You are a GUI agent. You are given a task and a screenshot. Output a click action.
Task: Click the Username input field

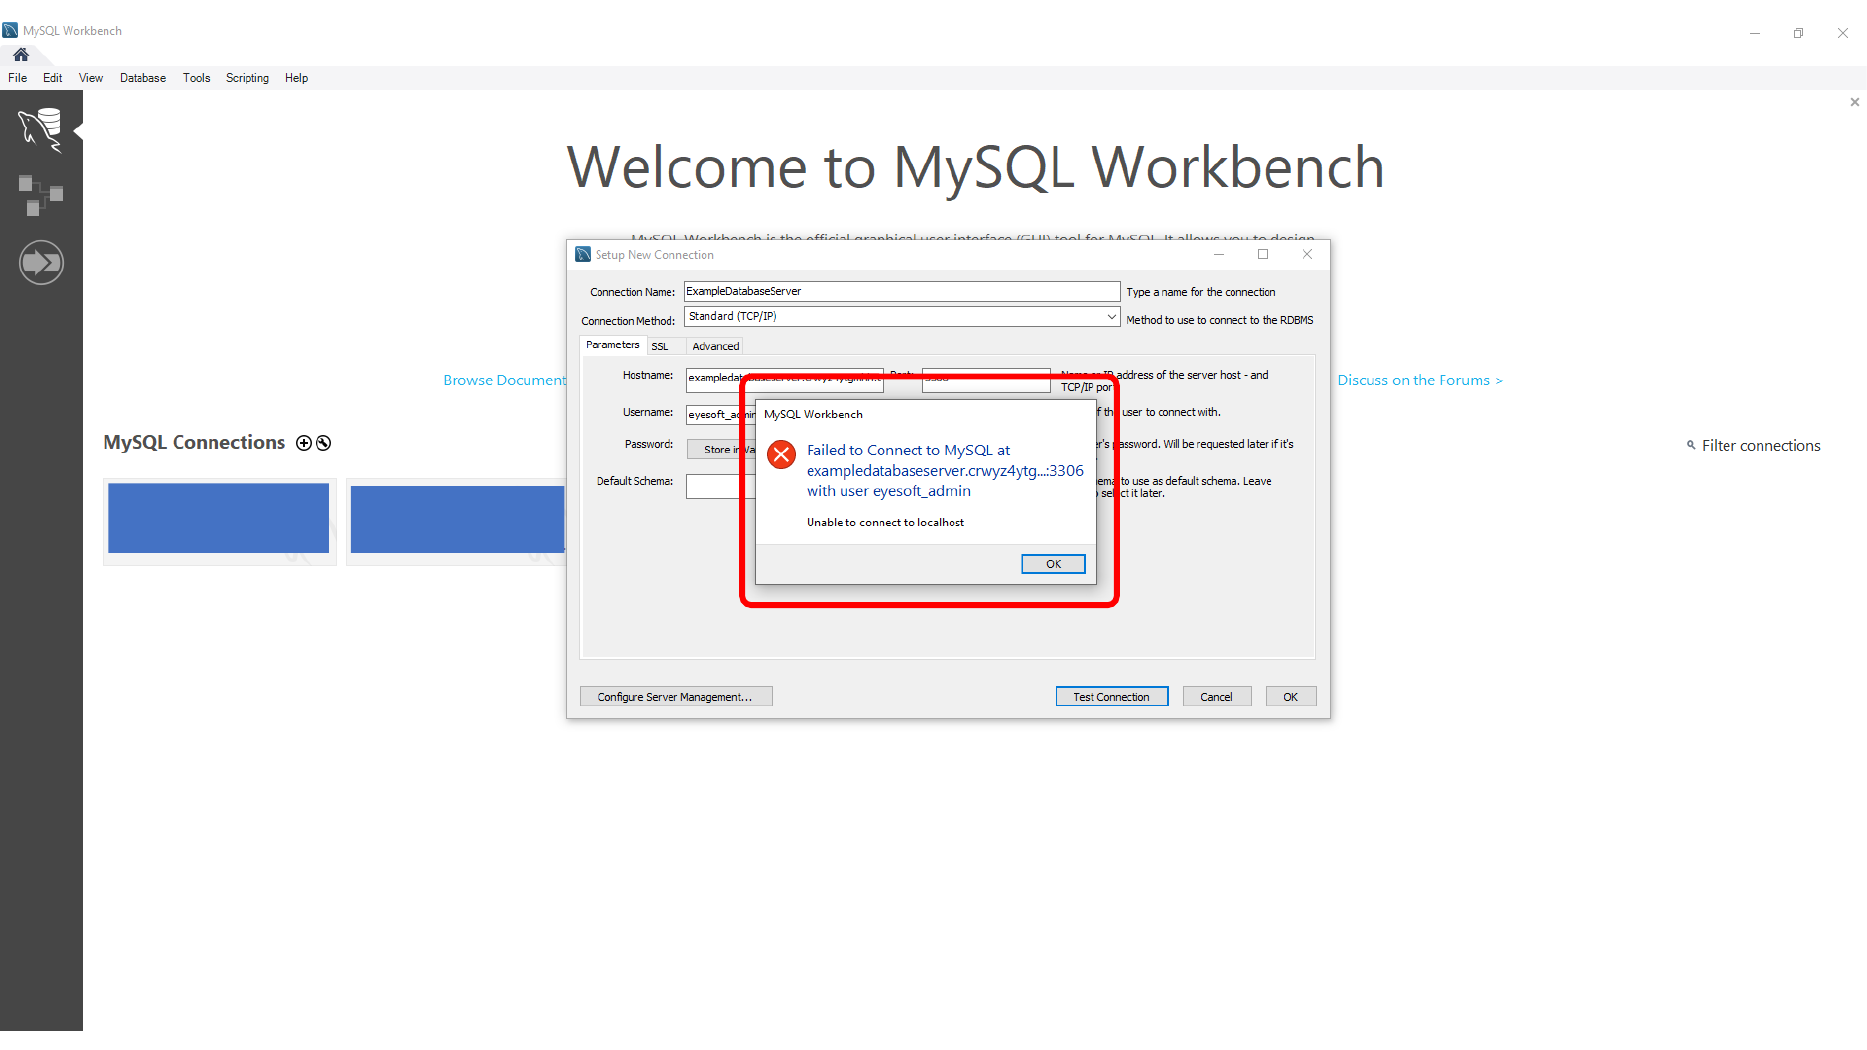pos(721,414)
